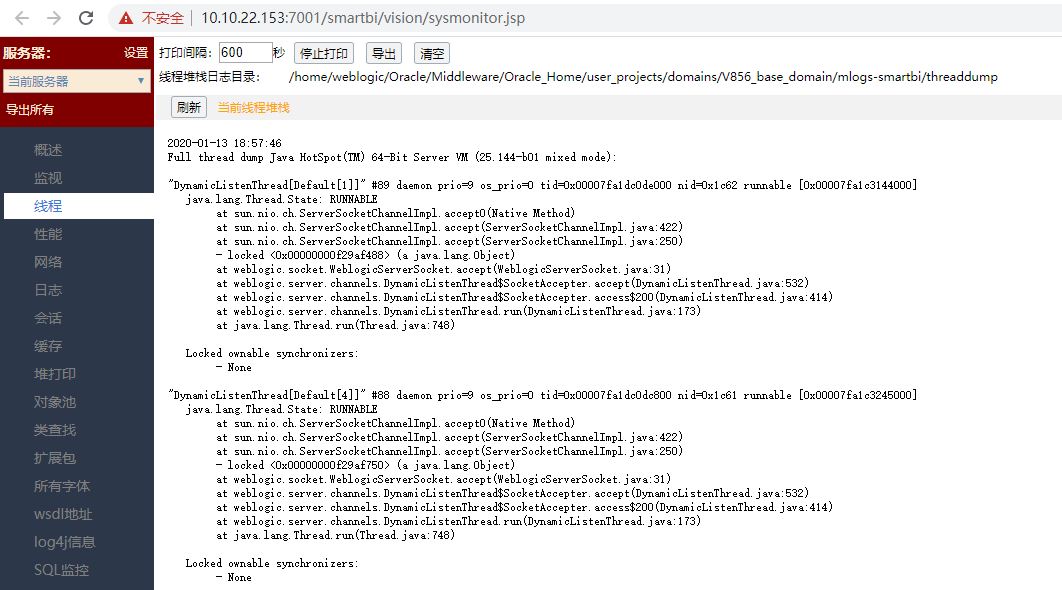Click the 刷新 refresh button

point(189,107)
